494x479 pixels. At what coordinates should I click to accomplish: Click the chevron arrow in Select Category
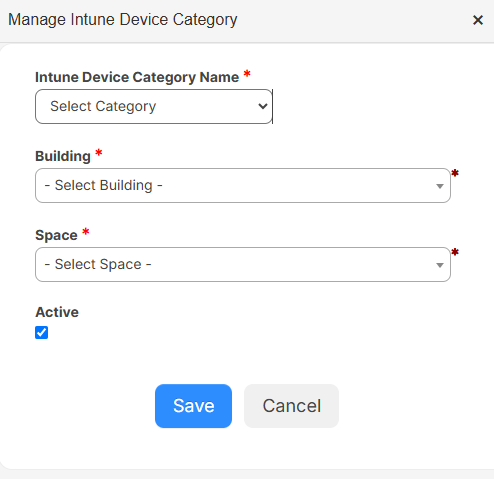263,106
